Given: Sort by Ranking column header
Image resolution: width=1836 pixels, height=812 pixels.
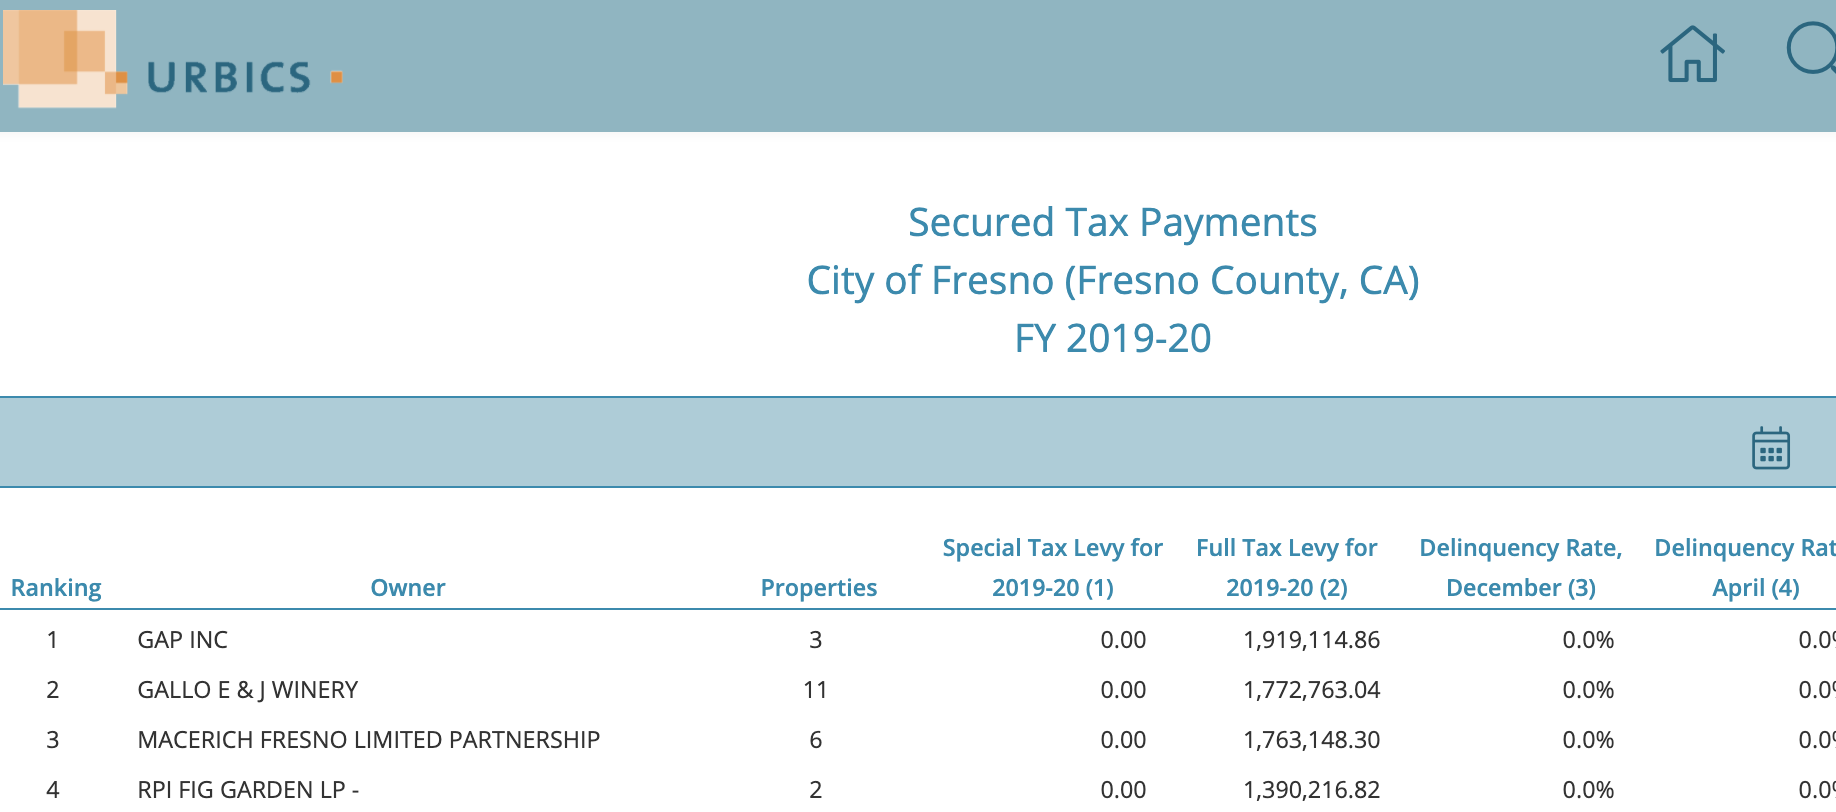Looking at the screenshot, I should tap(56, 588).
